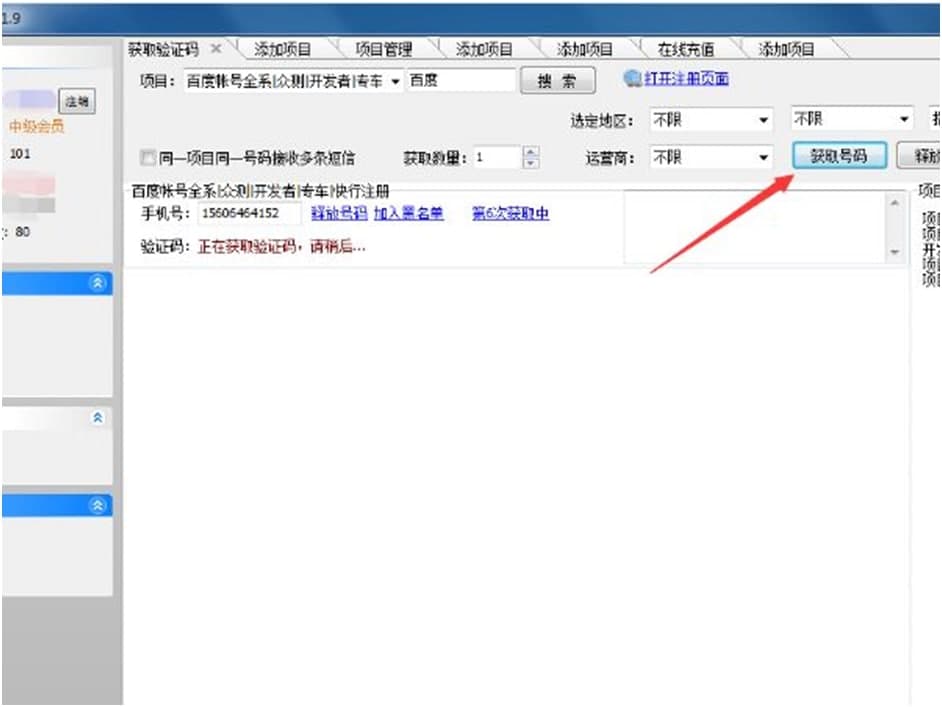Switch to the 项目管理 tab
This screenshot has width=942, height=707.
383,46
